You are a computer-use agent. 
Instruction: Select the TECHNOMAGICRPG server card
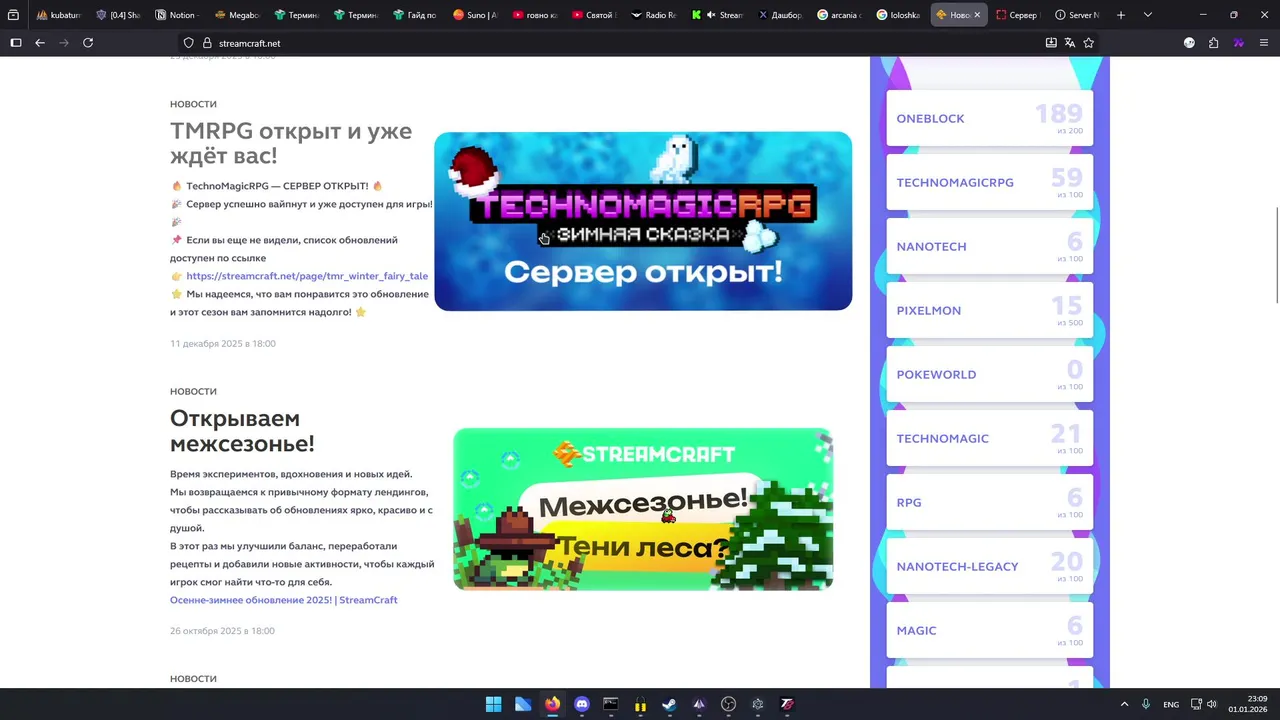(989, 182)
